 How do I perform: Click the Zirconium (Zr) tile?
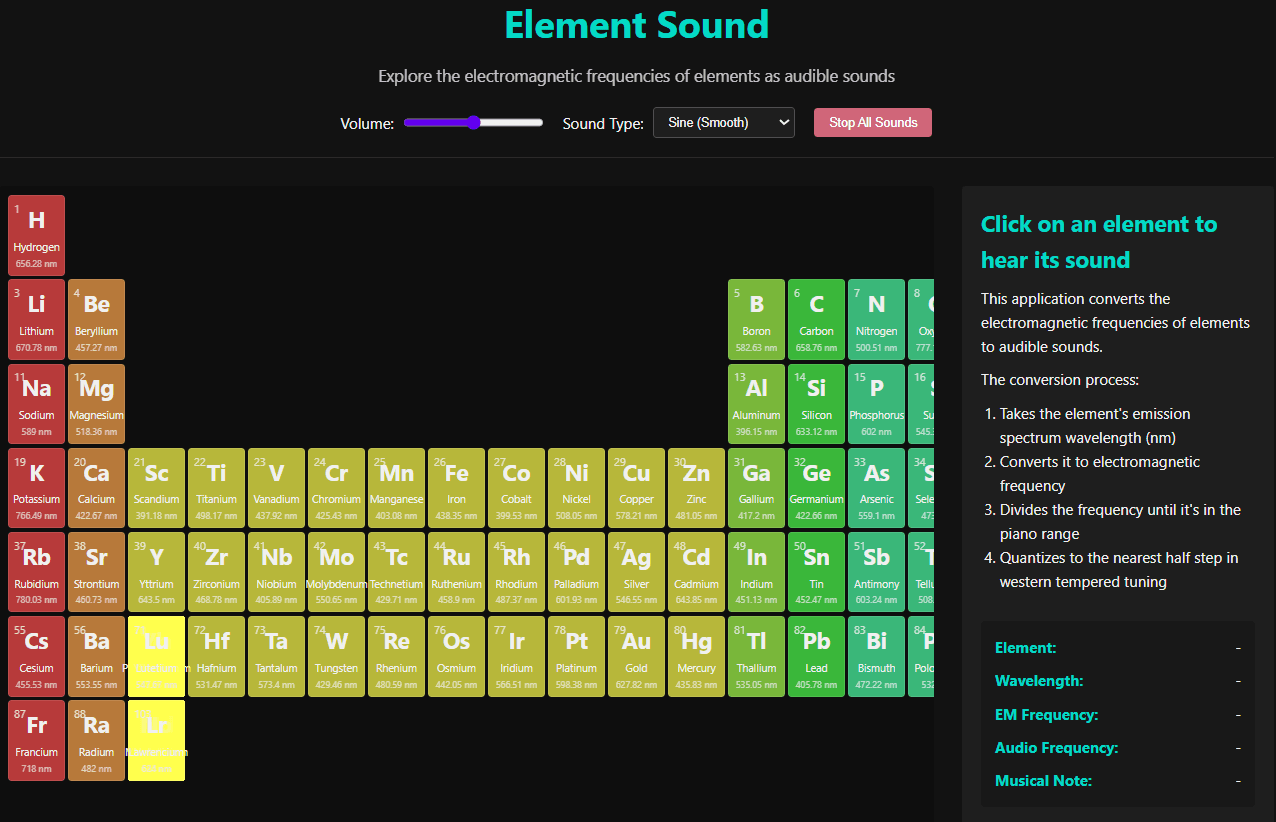216,572
